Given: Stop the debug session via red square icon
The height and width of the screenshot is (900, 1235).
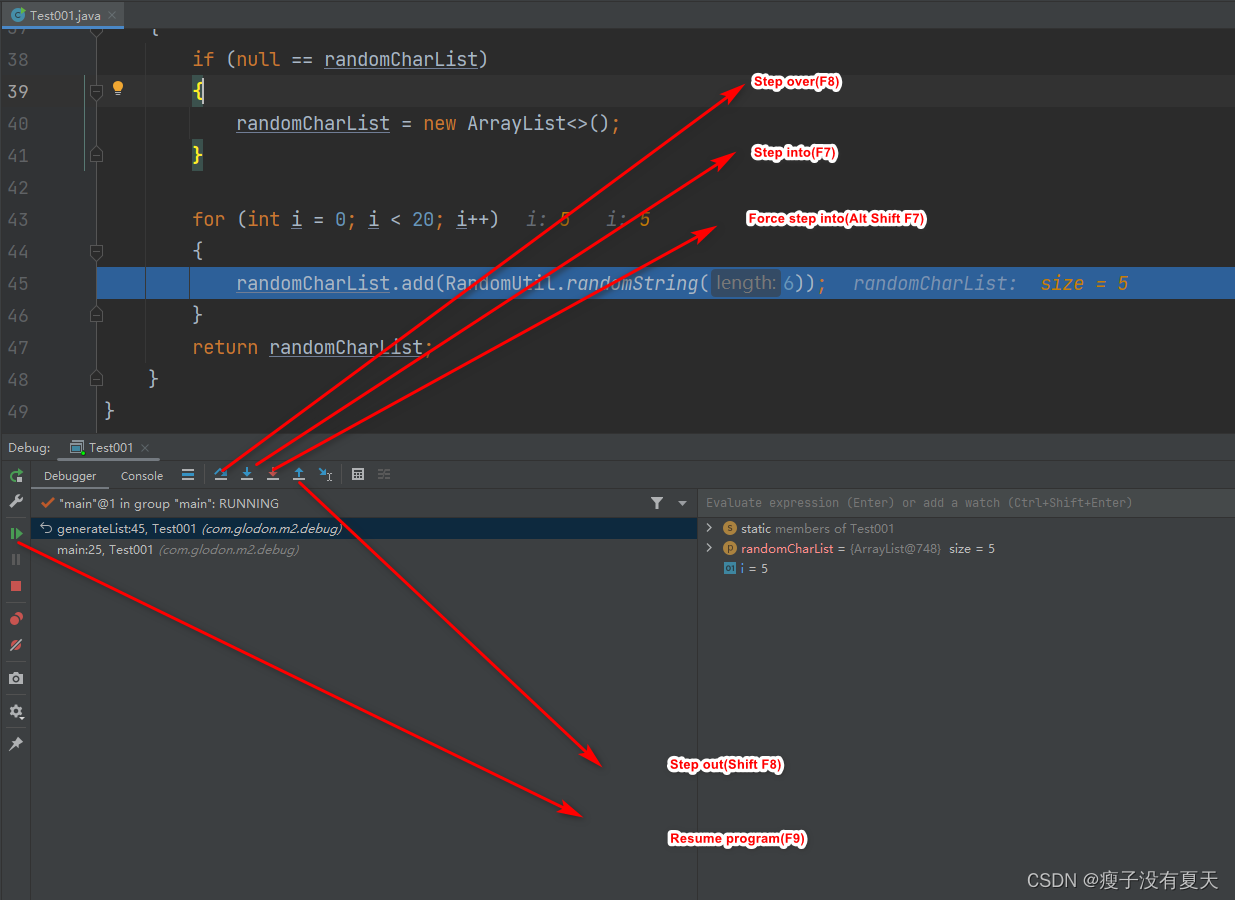Looking at the screenshot, I should pyautogui.click(x=15, y=587).
